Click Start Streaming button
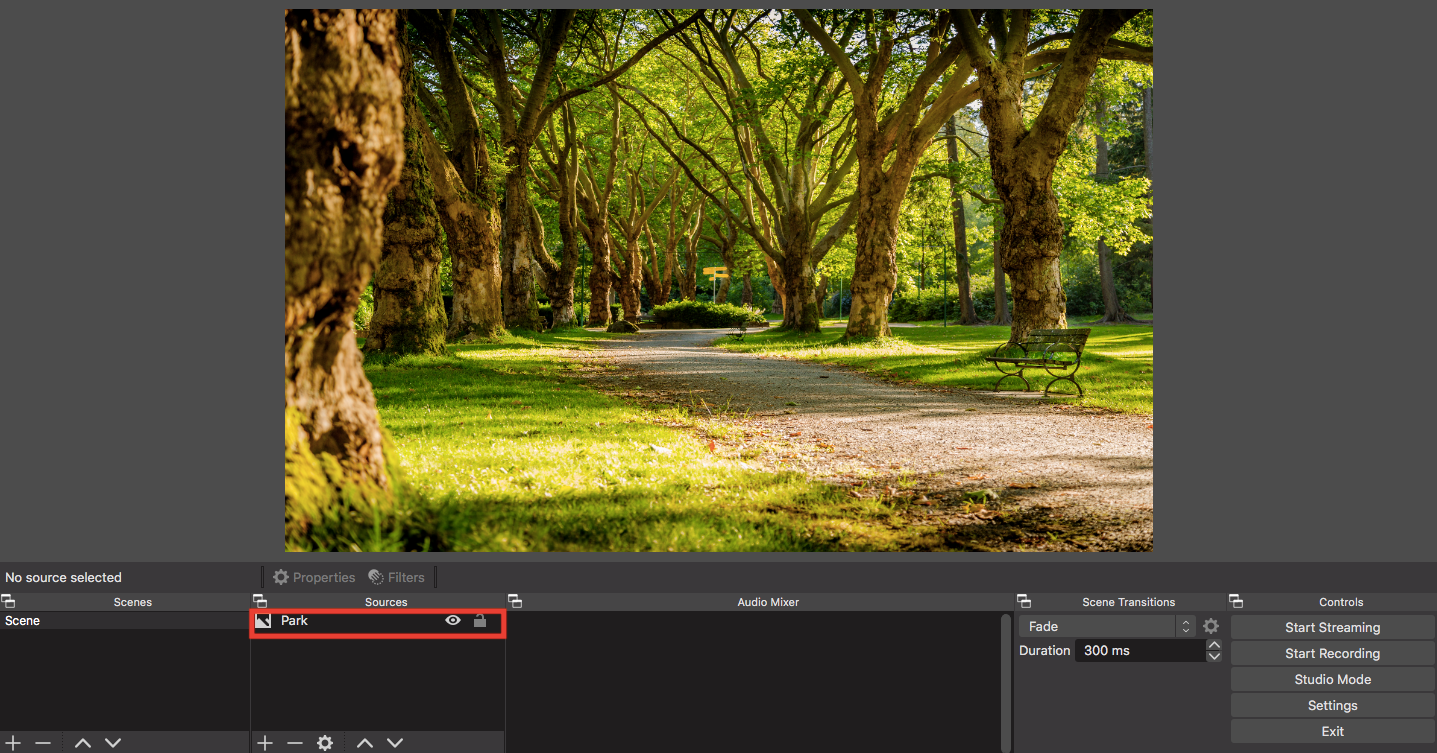Viewport: 1437px width, 753px height. 1332,627
